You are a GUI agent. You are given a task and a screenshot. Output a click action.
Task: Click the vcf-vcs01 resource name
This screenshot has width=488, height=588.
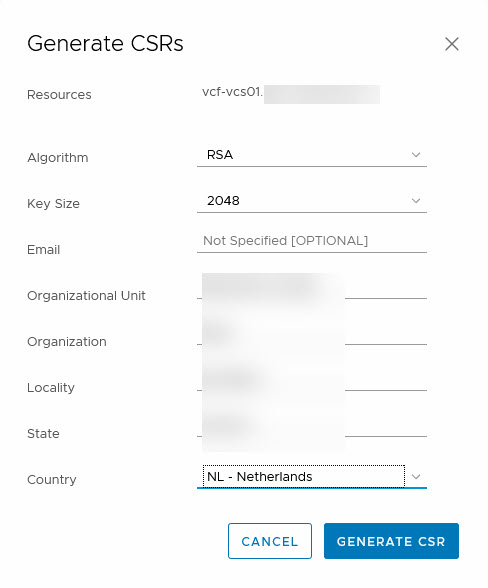(233, 92)
